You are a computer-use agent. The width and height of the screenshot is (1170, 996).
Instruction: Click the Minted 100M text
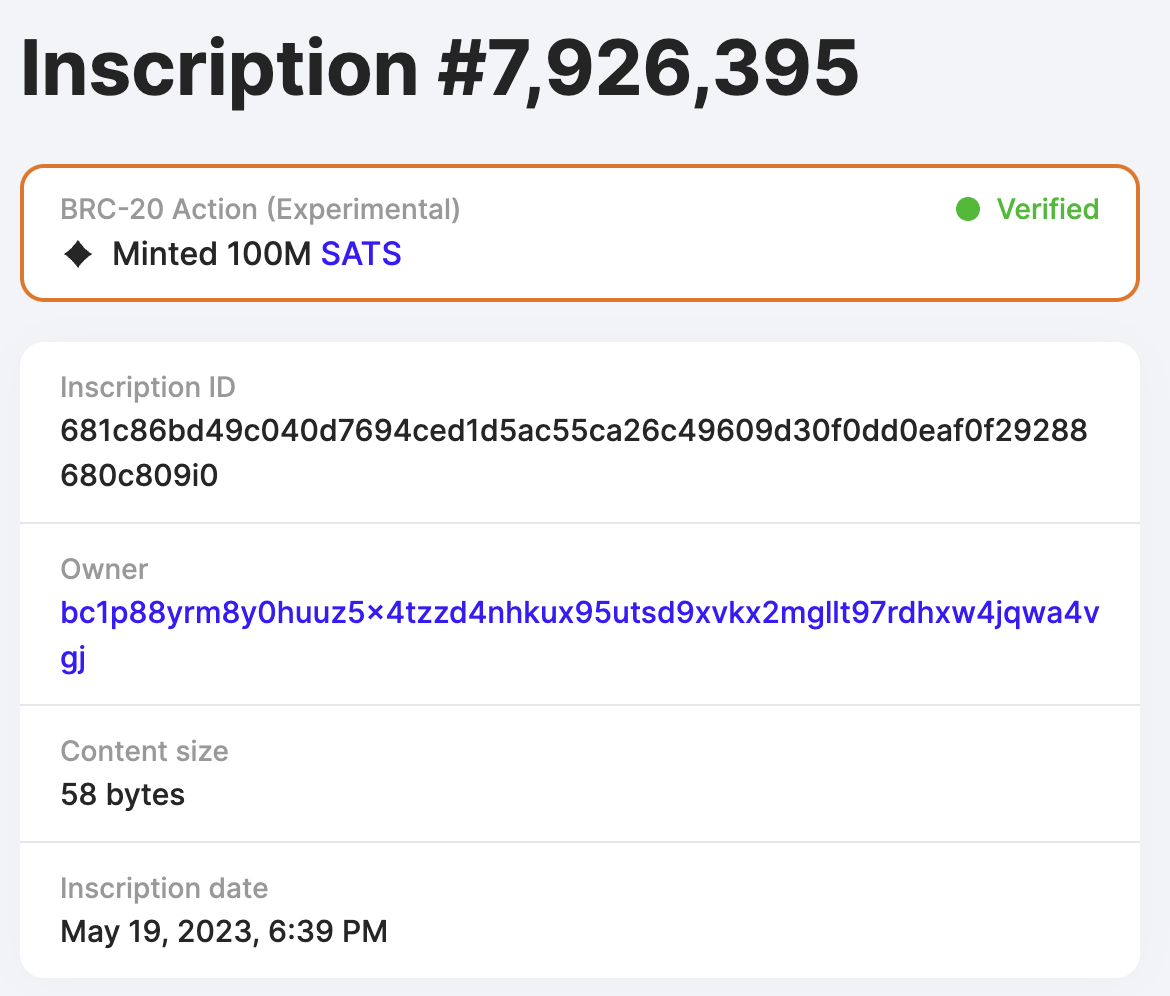pos(212,254)
